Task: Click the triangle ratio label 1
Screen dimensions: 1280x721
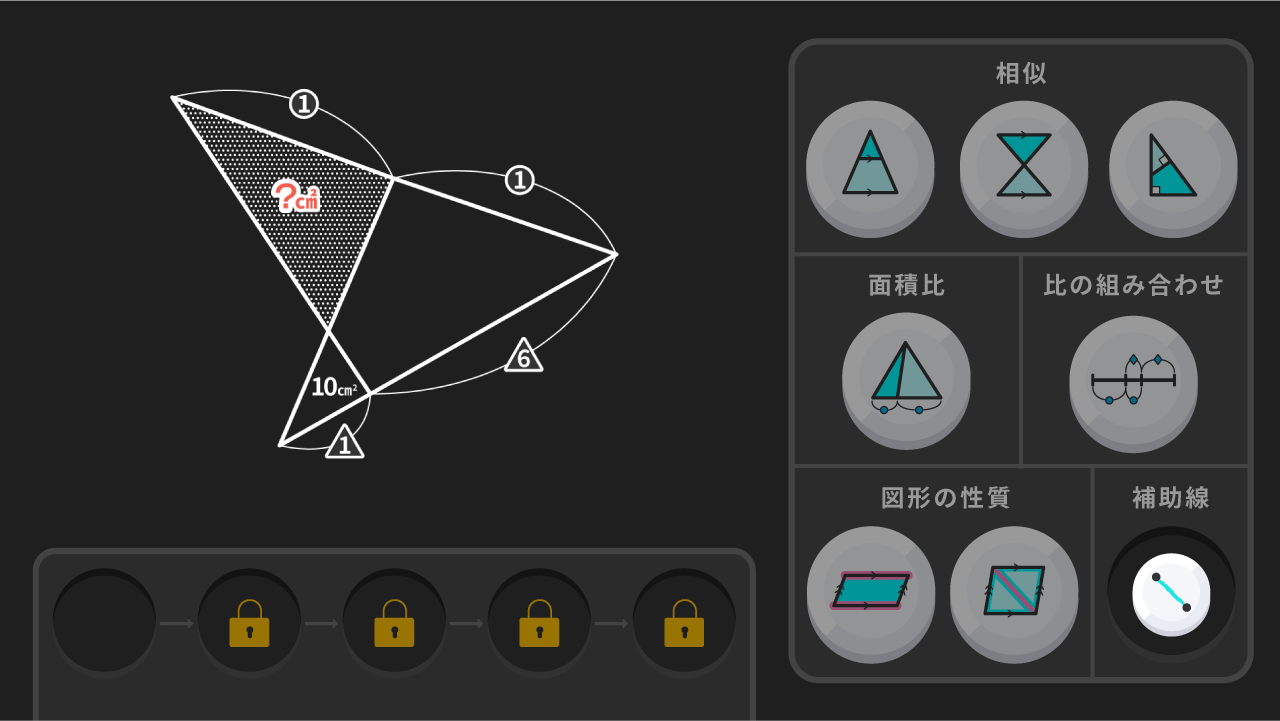Action: pyautogui.click(x=345, y=442)
